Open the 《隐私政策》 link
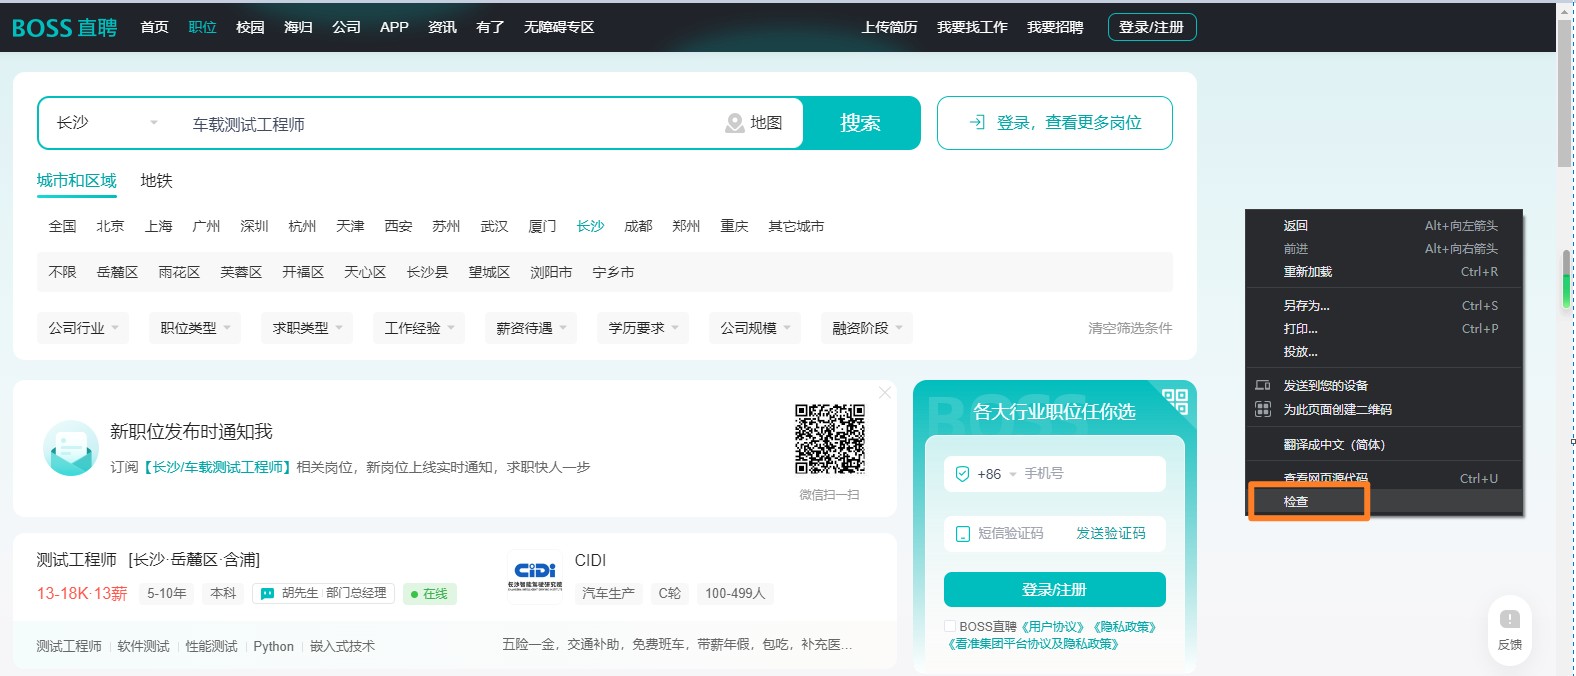Image resolution: width=1576 pixels, height=676 pixels. 1125,627
